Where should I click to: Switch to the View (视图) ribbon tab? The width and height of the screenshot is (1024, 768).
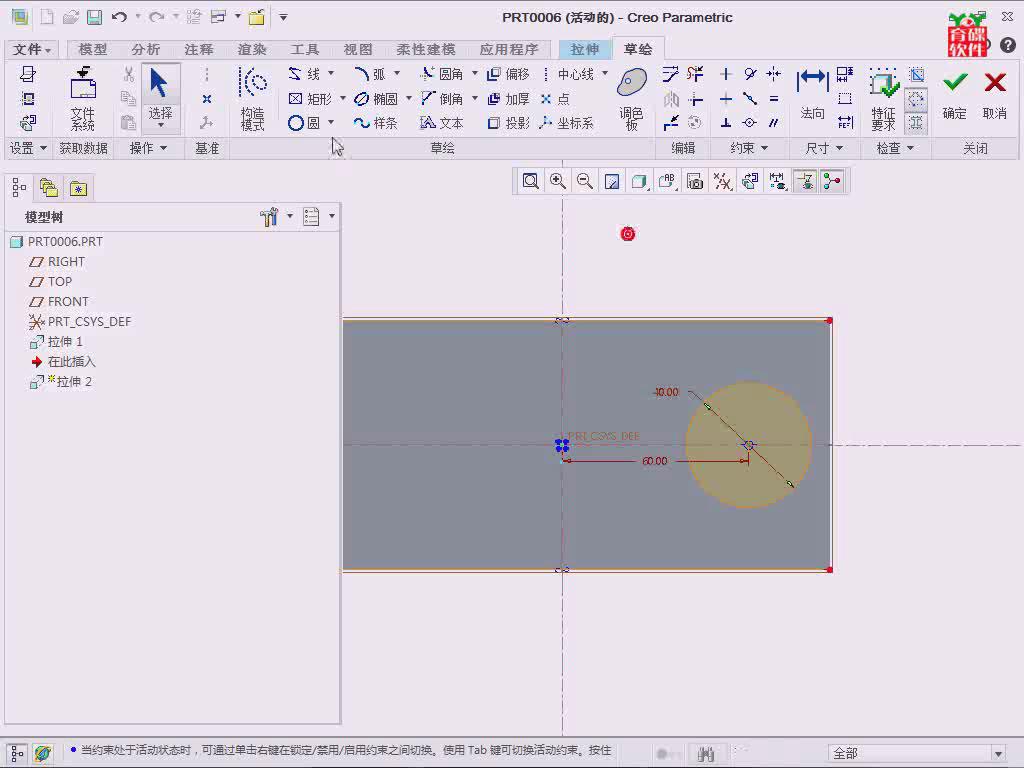(358, 50)
